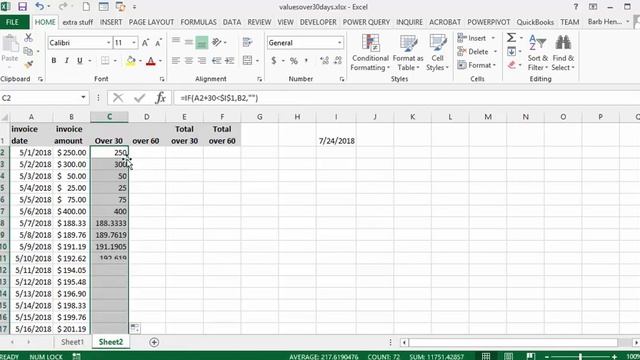Open Sort & Filter menu

[x=538, y=53]
